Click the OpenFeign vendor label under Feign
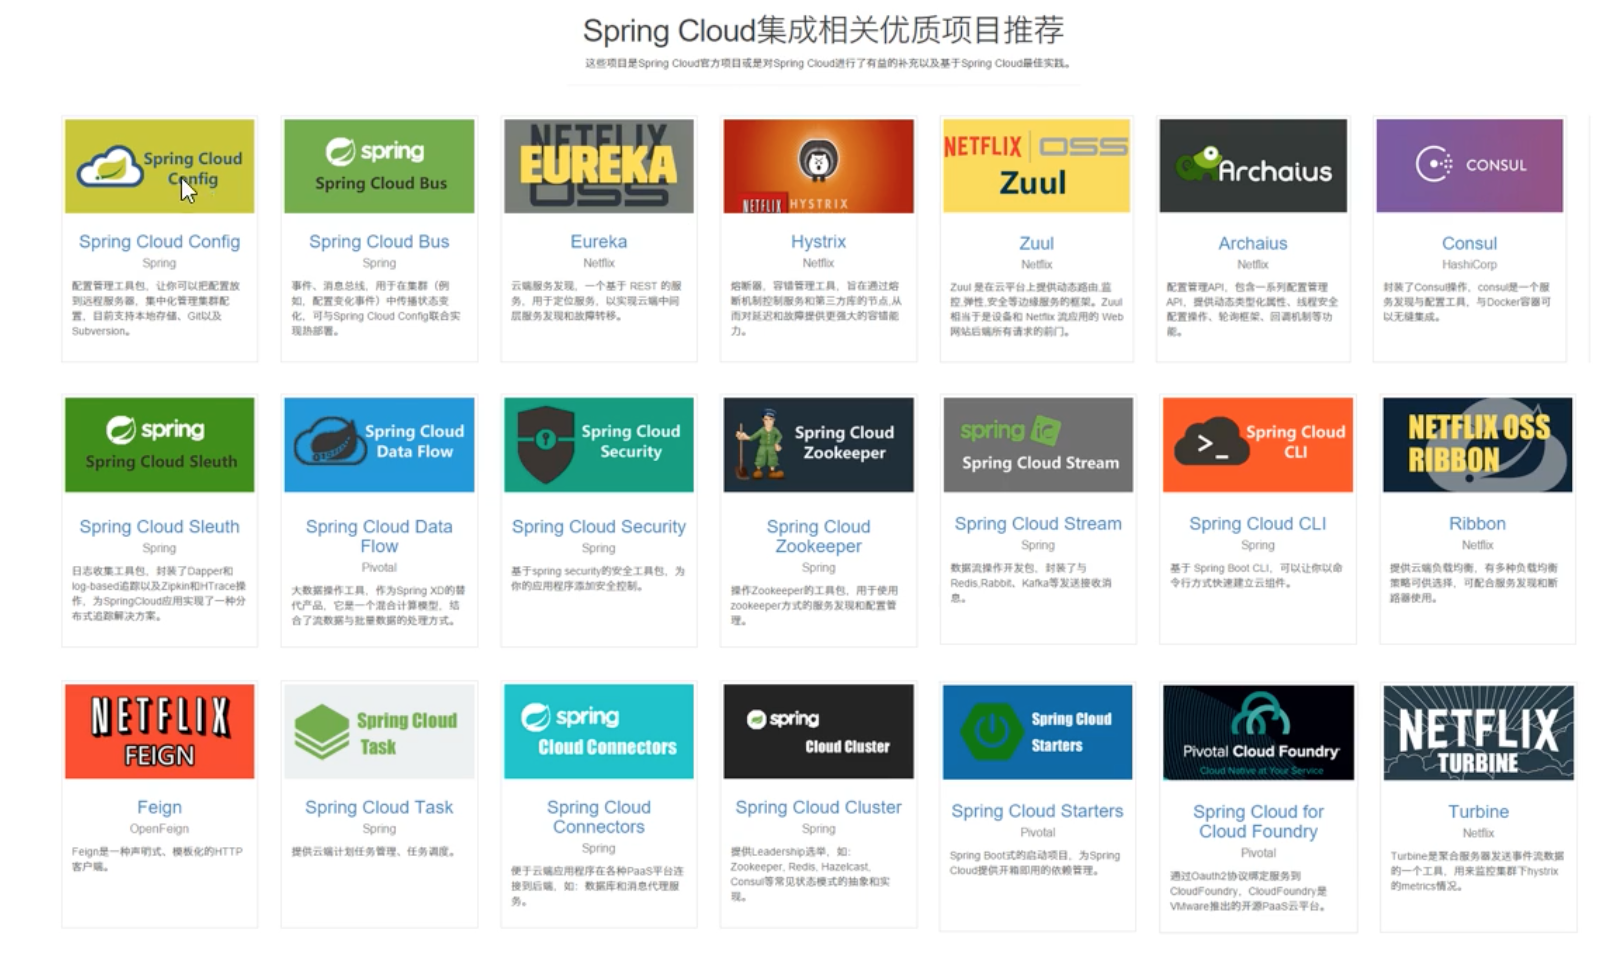This screenshot has width=1622, height=954. 159,829
